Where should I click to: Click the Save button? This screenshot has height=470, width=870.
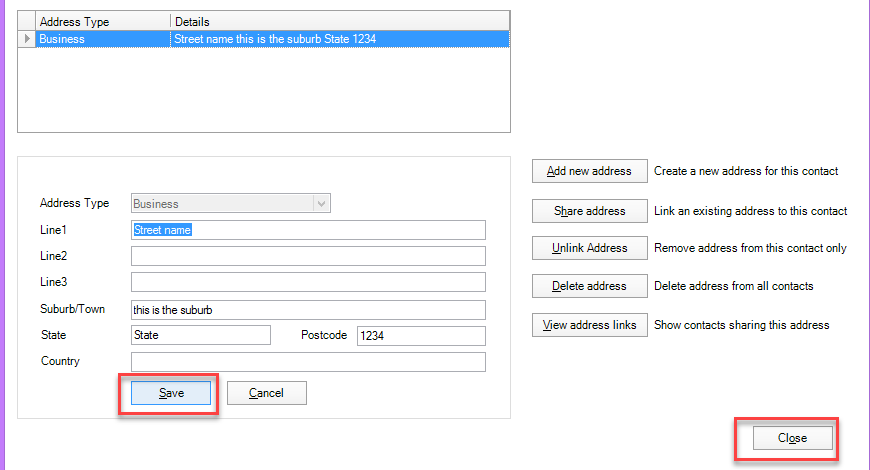171,393
